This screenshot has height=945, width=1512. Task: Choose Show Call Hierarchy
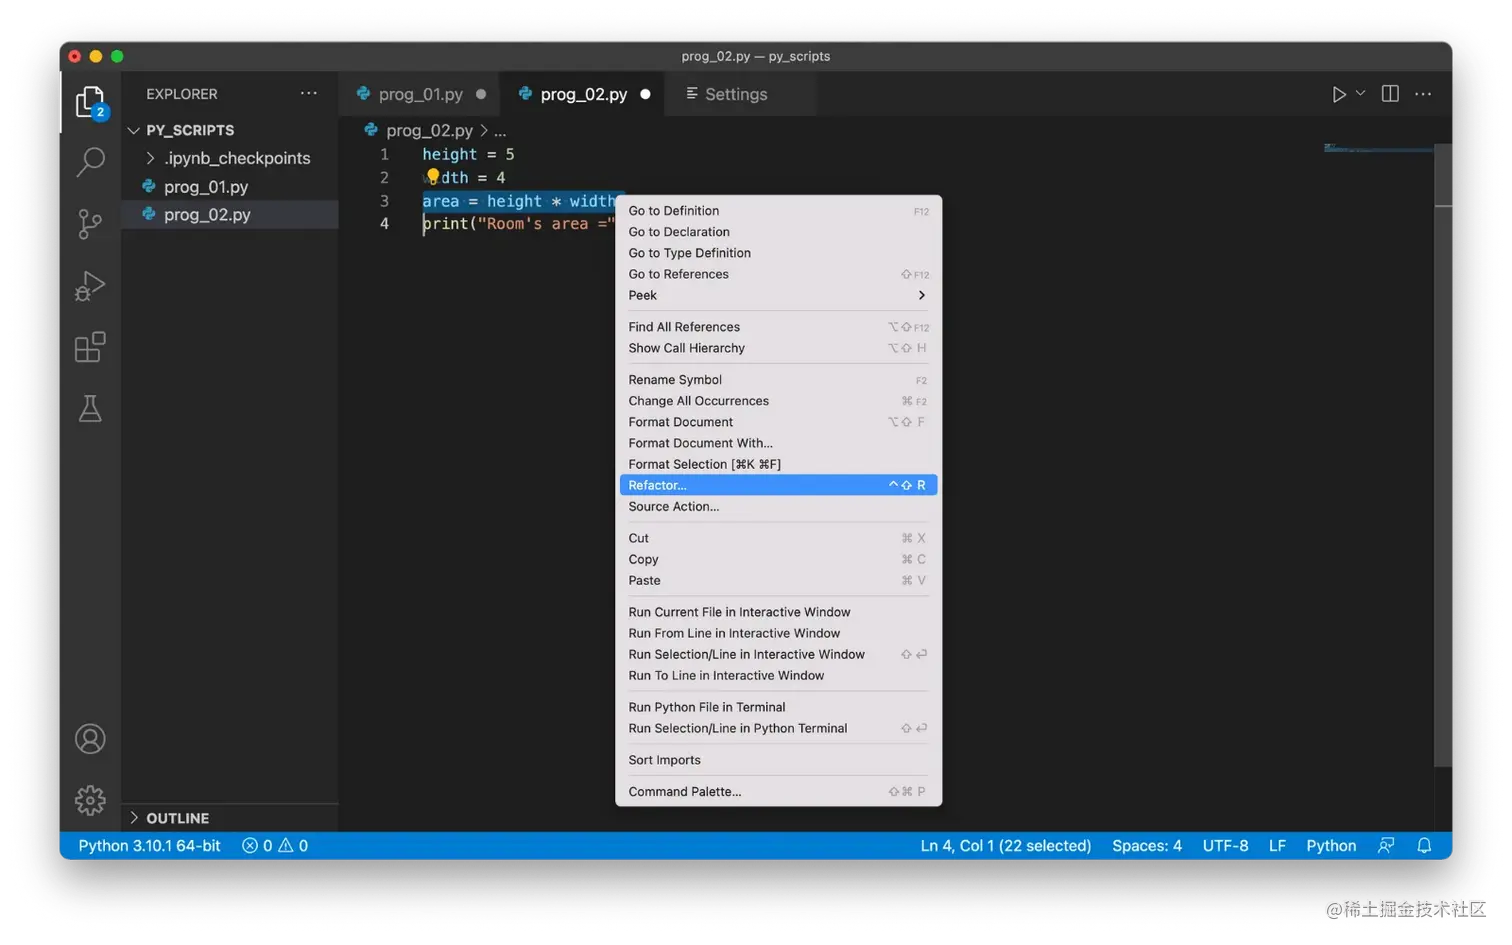coord(778,348)
